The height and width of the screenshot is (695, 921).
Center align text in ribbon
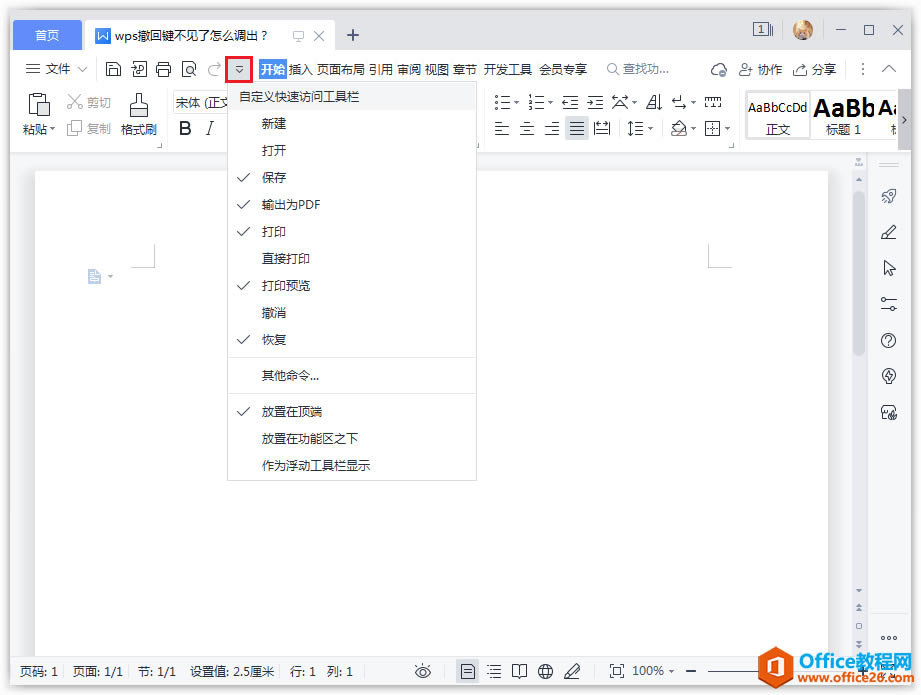click(x=527, y=128)
